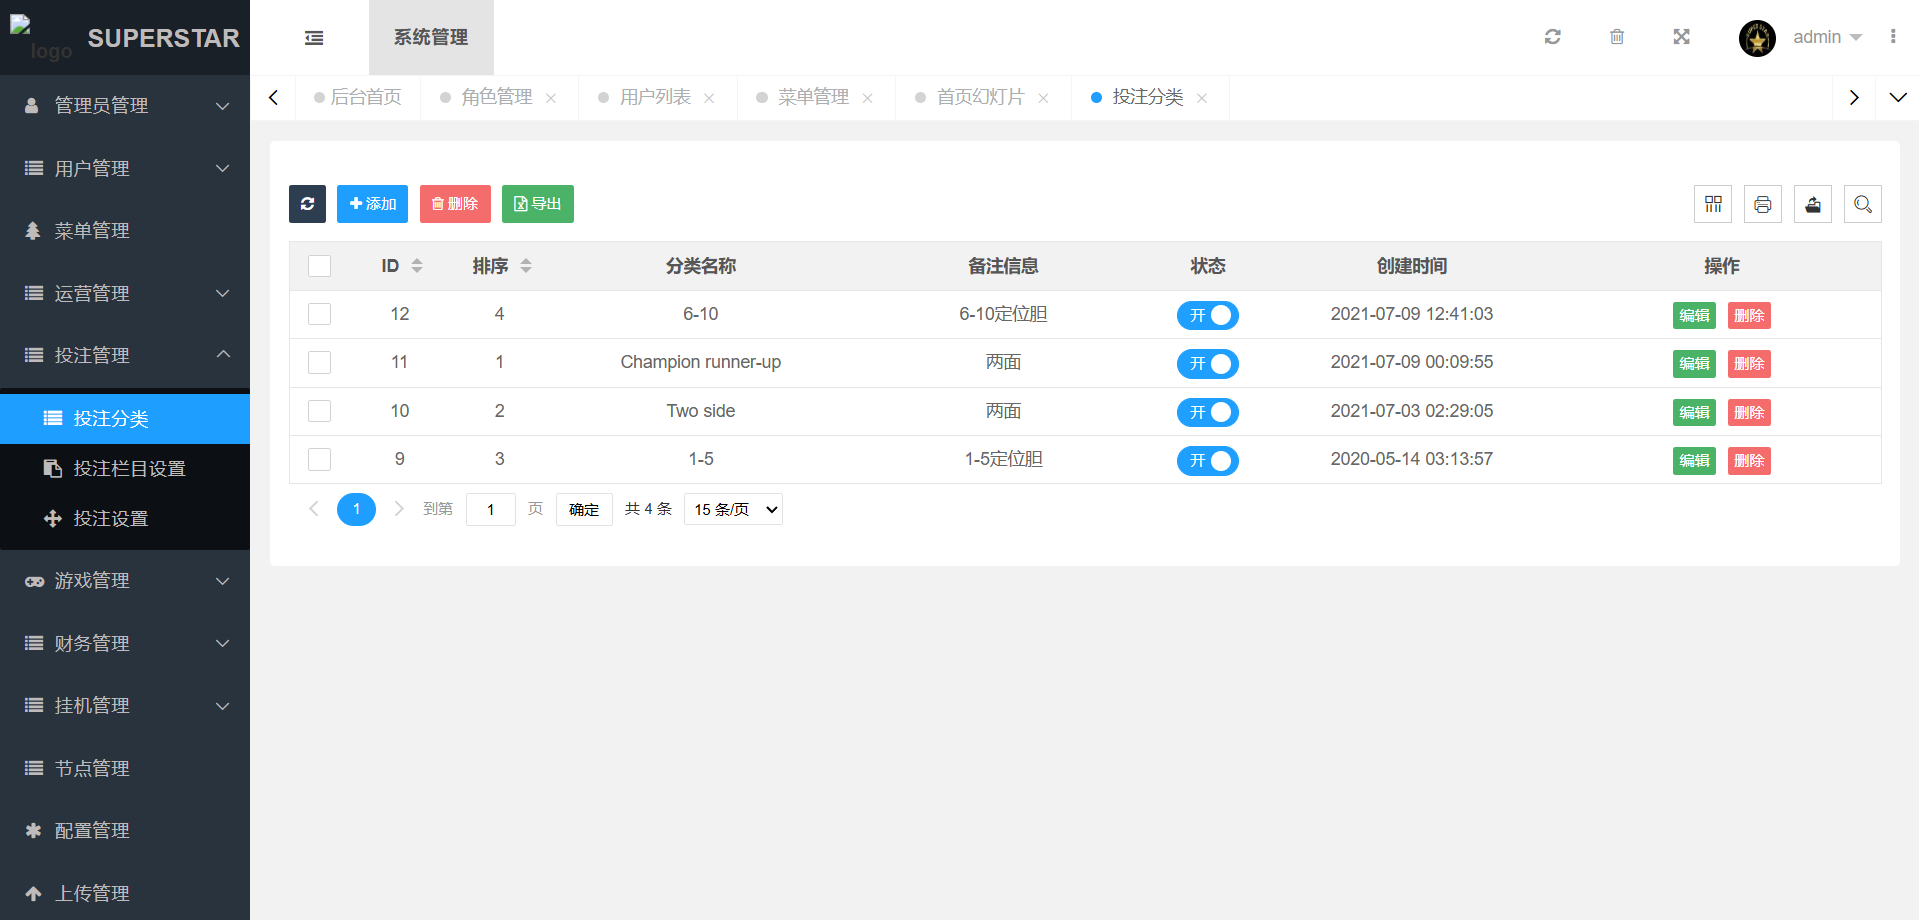The image size is (1919, 920).
Task: Click the blue 添加 button
Action: click(x=372, y=204)
